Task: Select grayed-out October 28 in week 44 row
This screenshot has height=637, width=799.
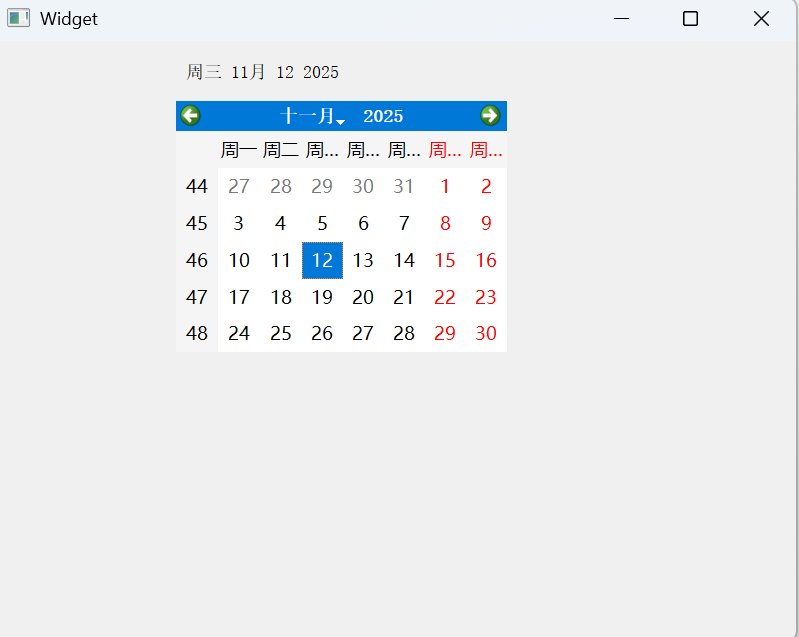Action: [x=281, y=187]
